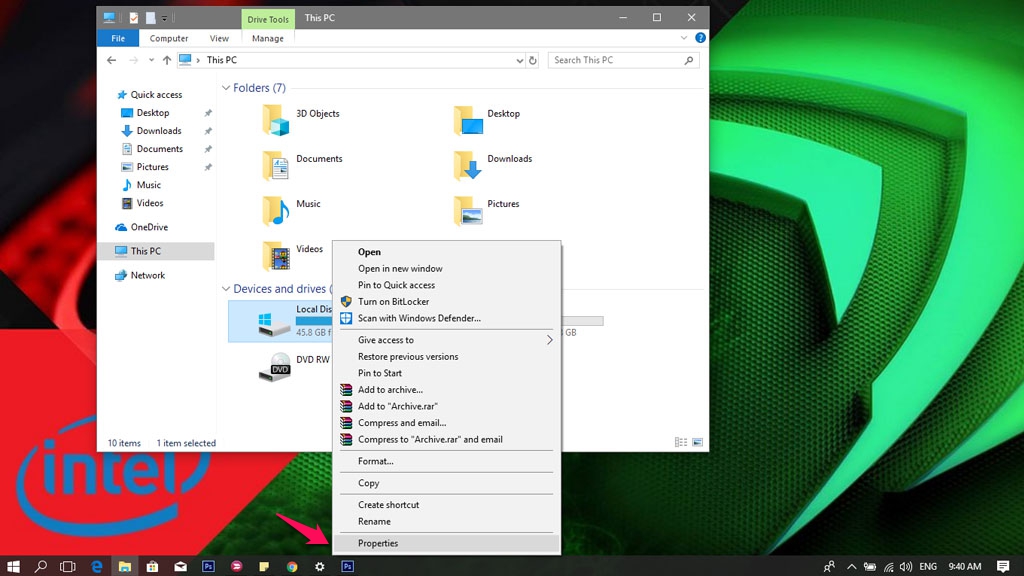Open the View ribbon tab

tap(219, 38)
